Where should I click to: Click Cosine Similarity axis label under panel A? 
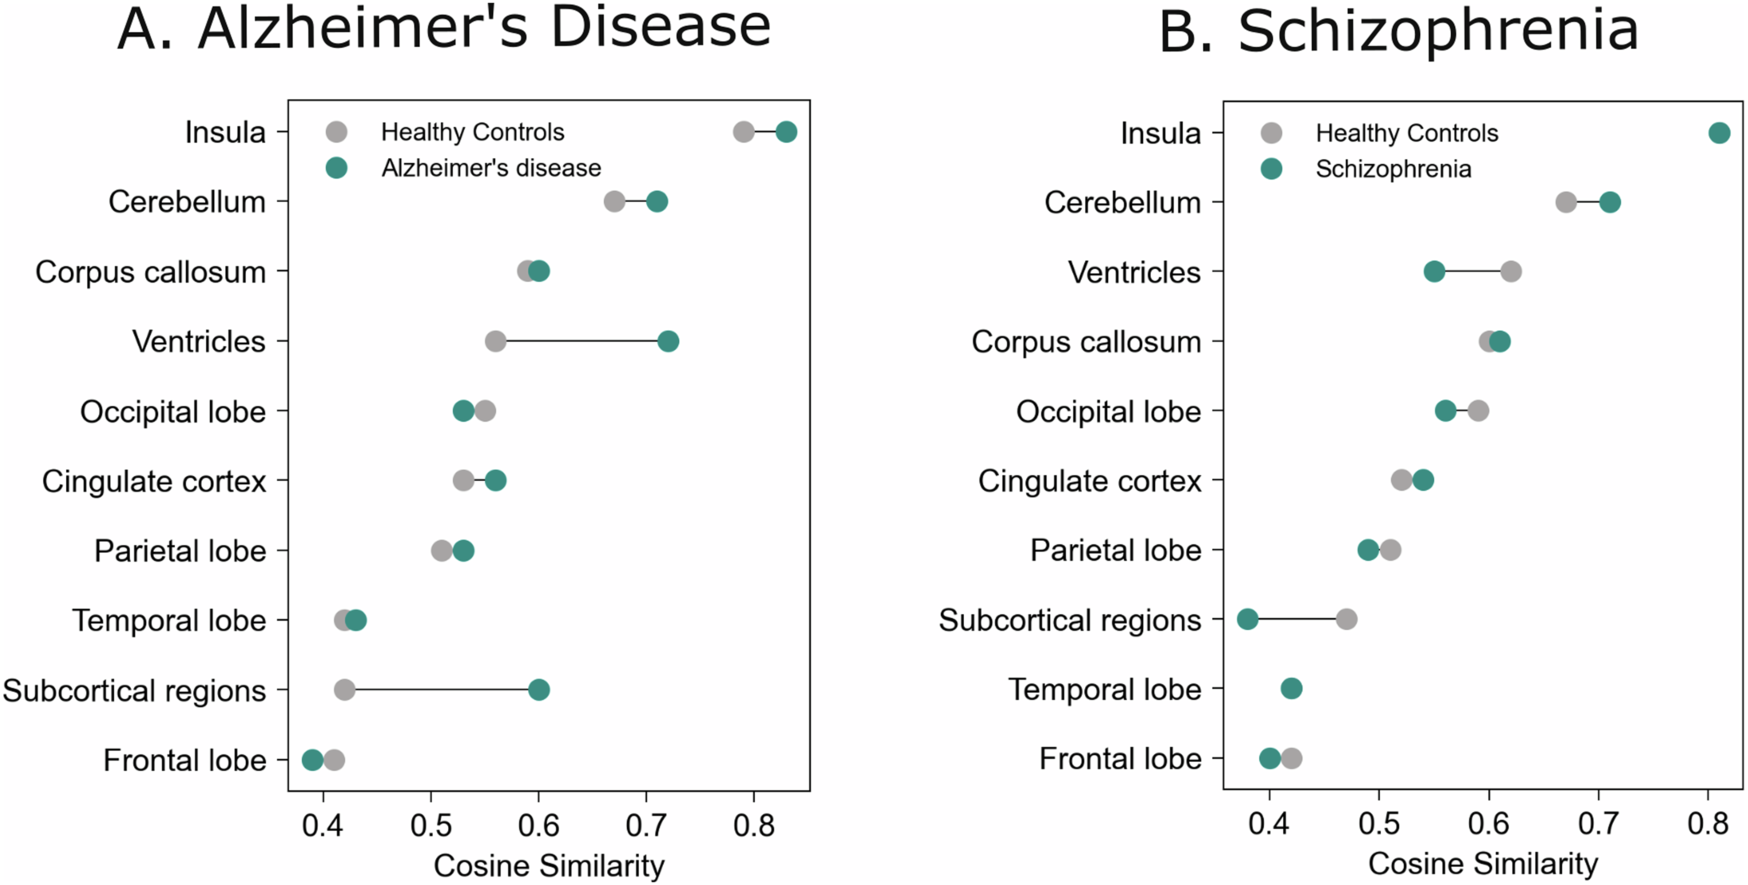click(x=548, y=866)
